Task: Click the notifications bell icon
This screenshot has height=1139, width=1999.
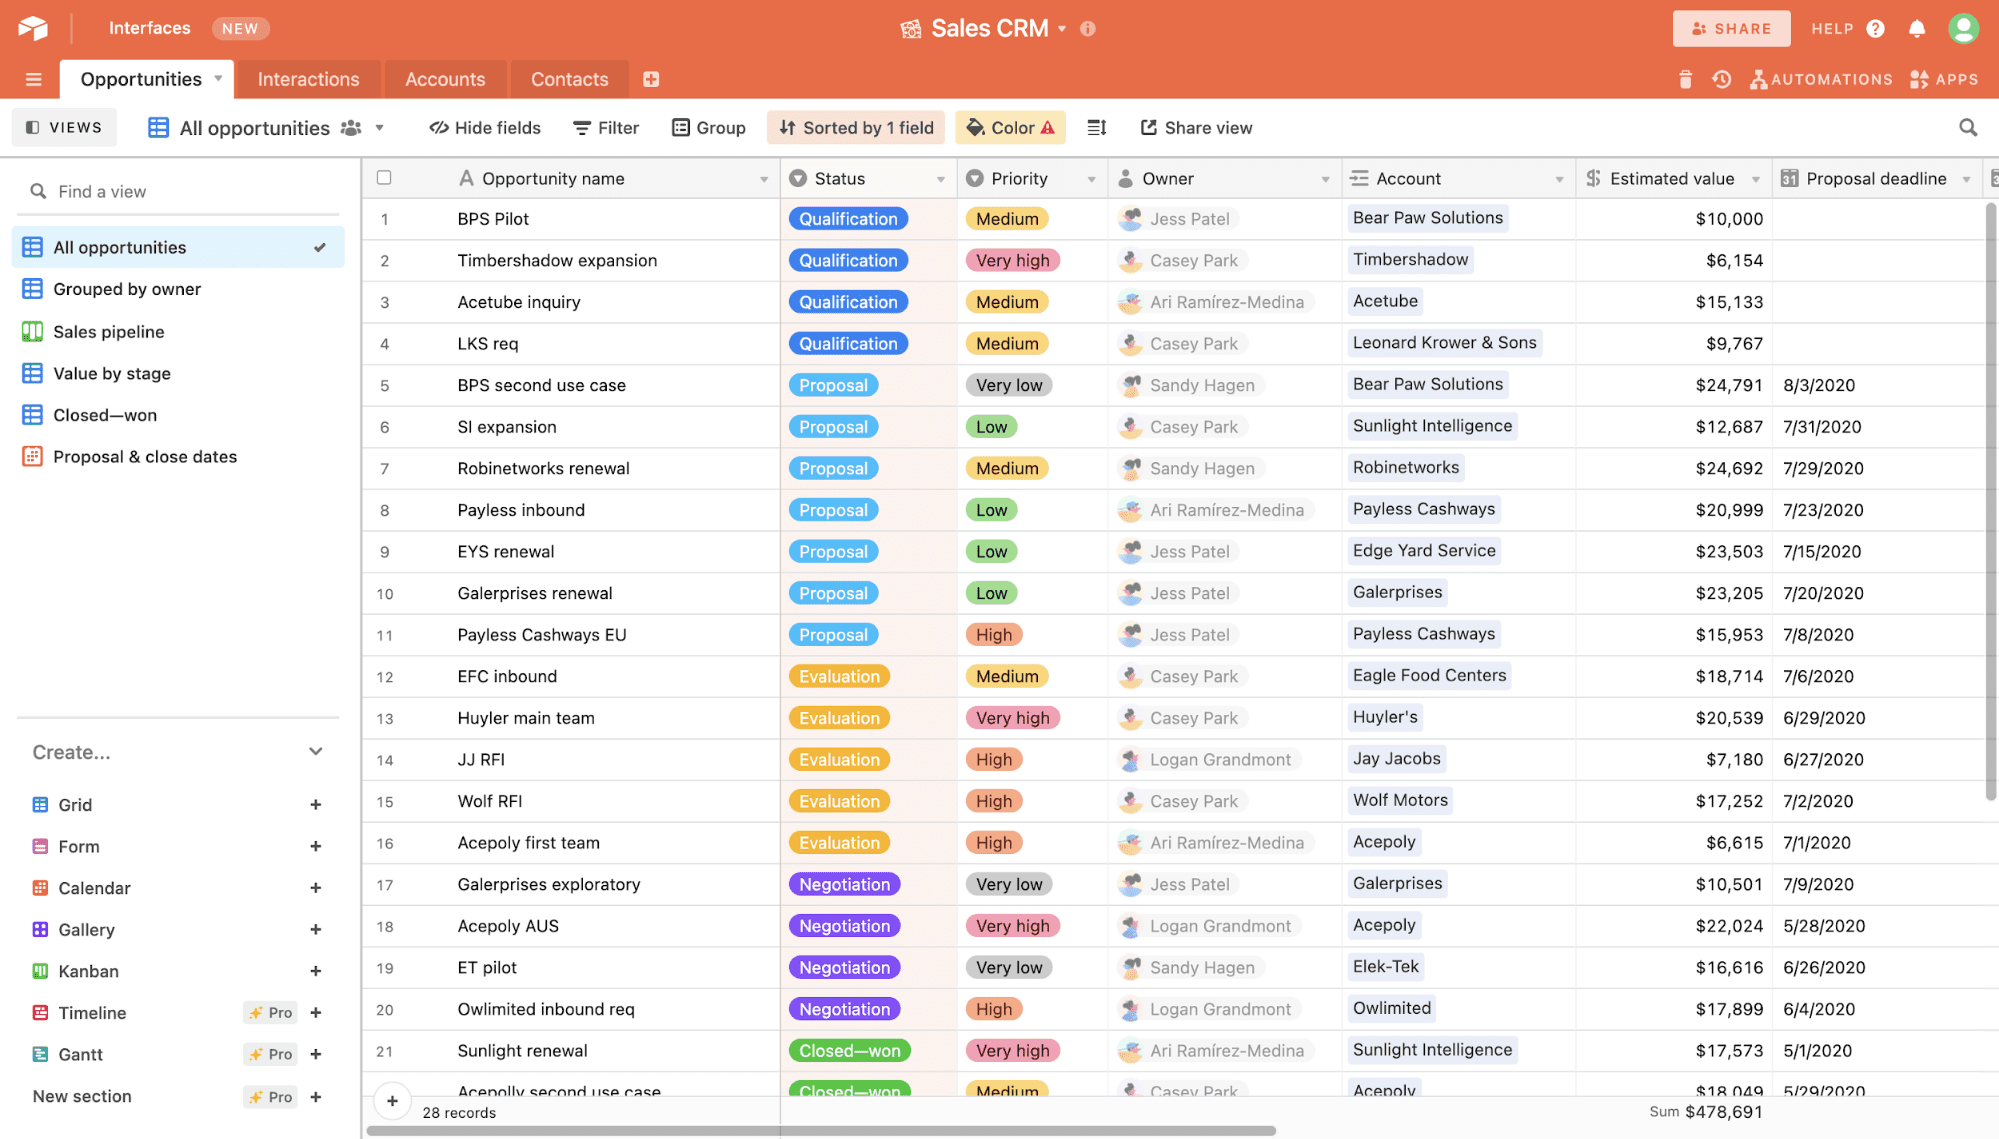Action: (1916, 28)
